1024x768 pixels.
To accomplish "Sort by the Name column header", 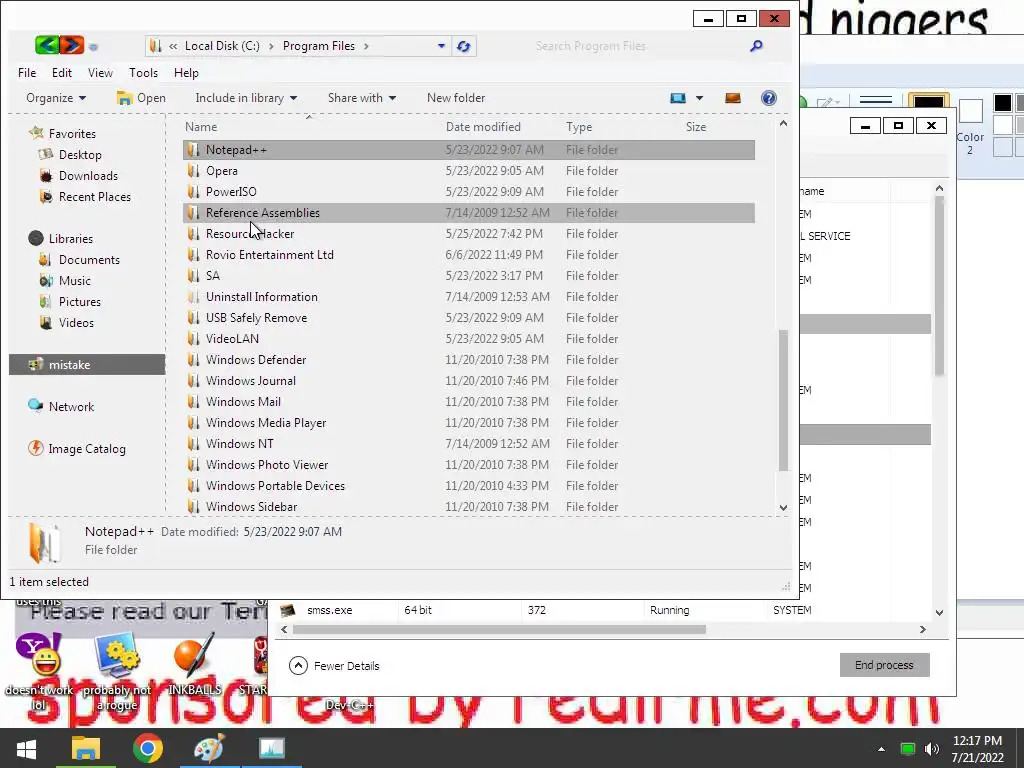I will click(200, 127).
